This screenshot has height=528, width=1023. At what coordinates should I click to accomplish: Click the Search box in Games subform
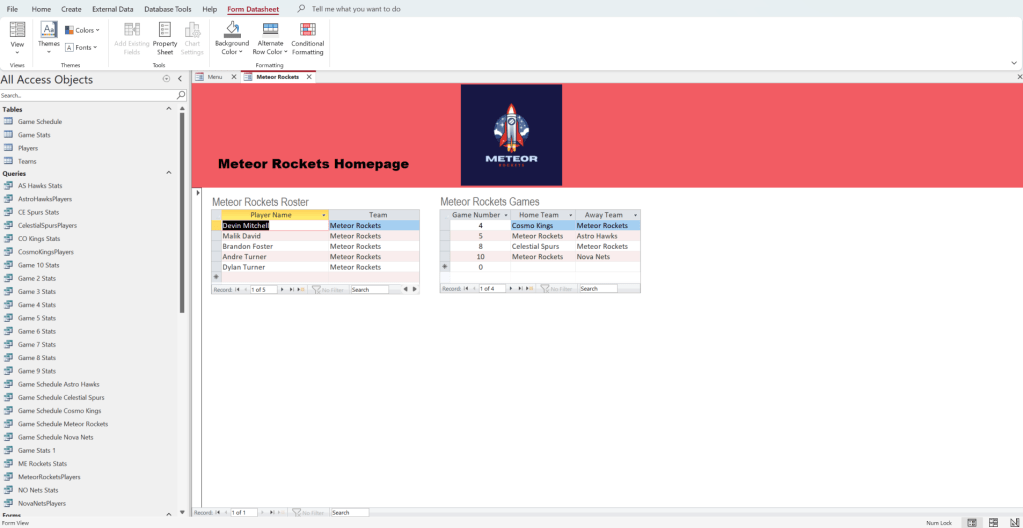597,289
